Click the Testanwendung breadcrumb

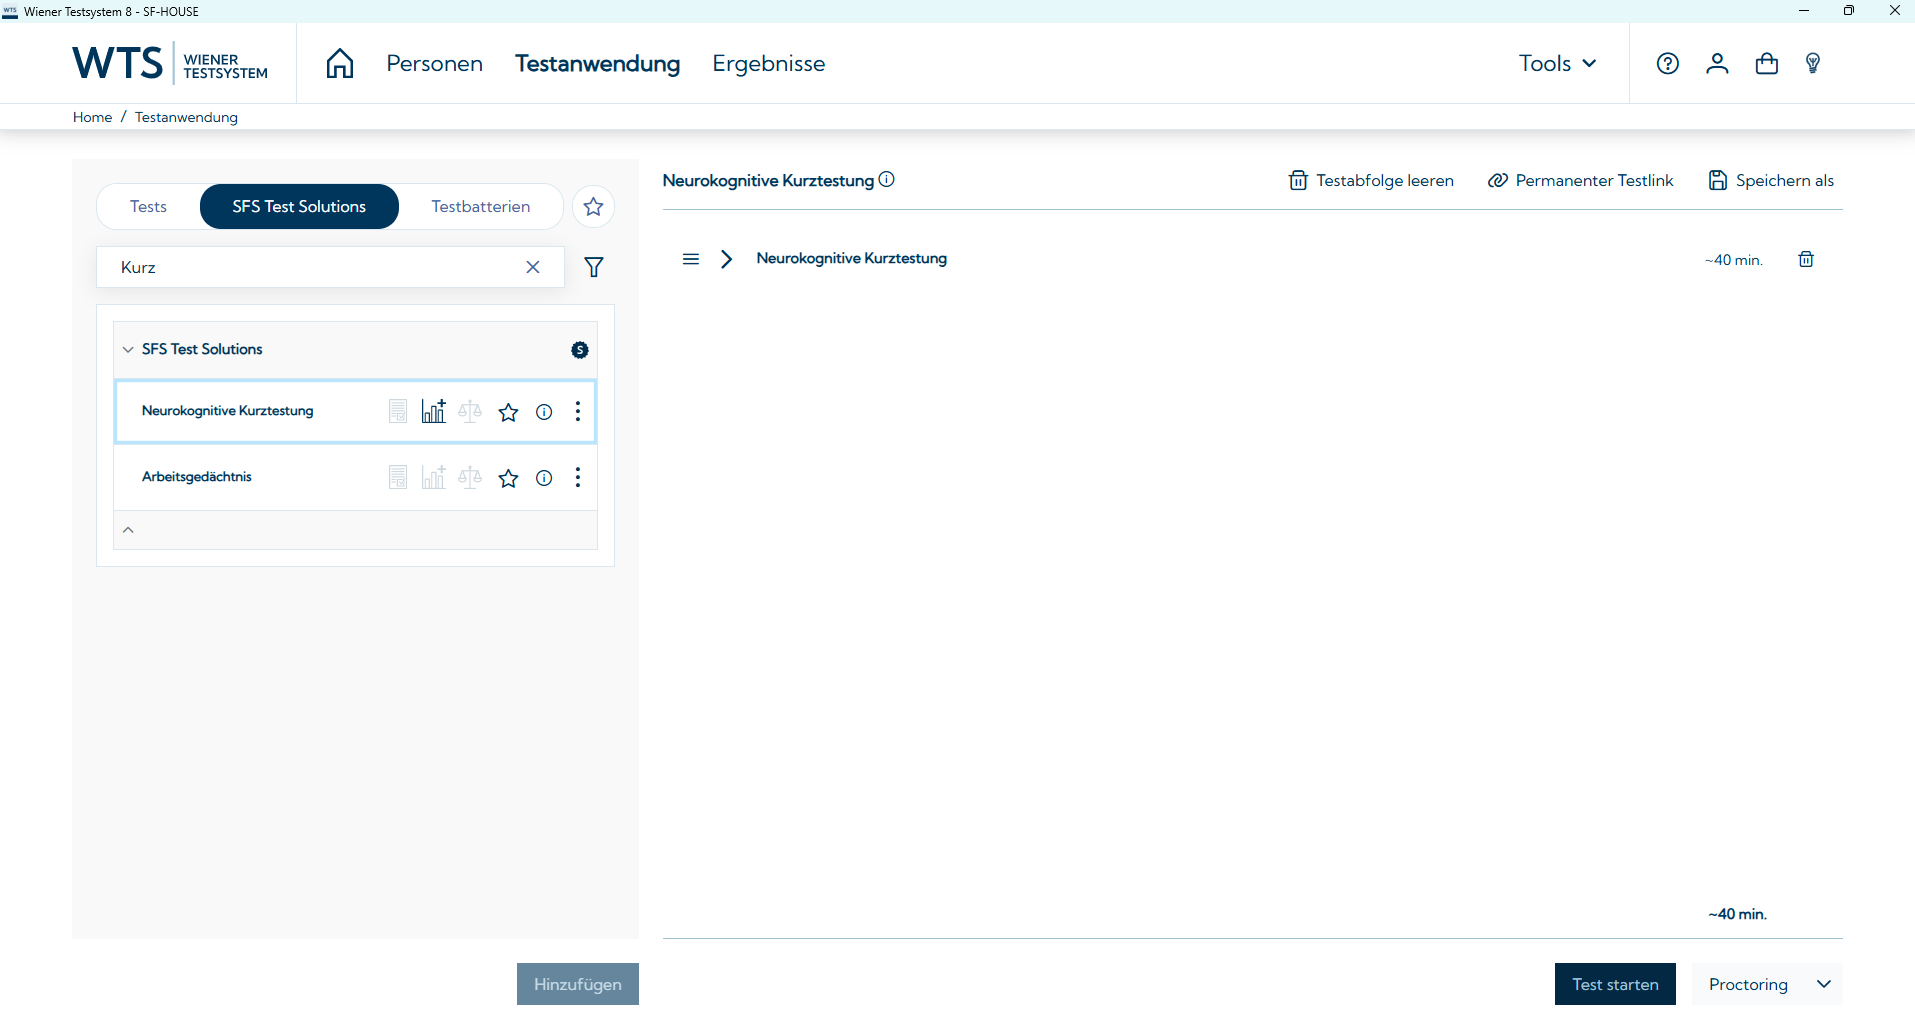click(186, 117)
